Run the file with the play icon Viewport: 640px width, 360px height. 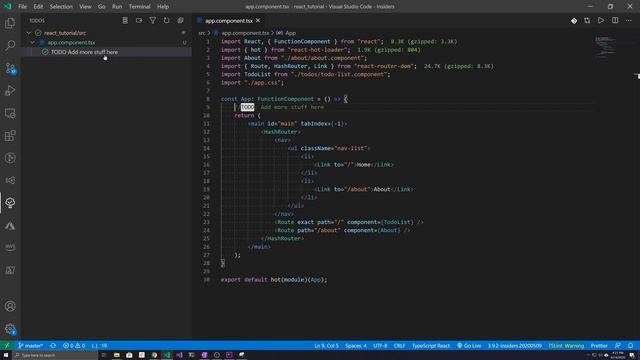(x=601, y=20)
